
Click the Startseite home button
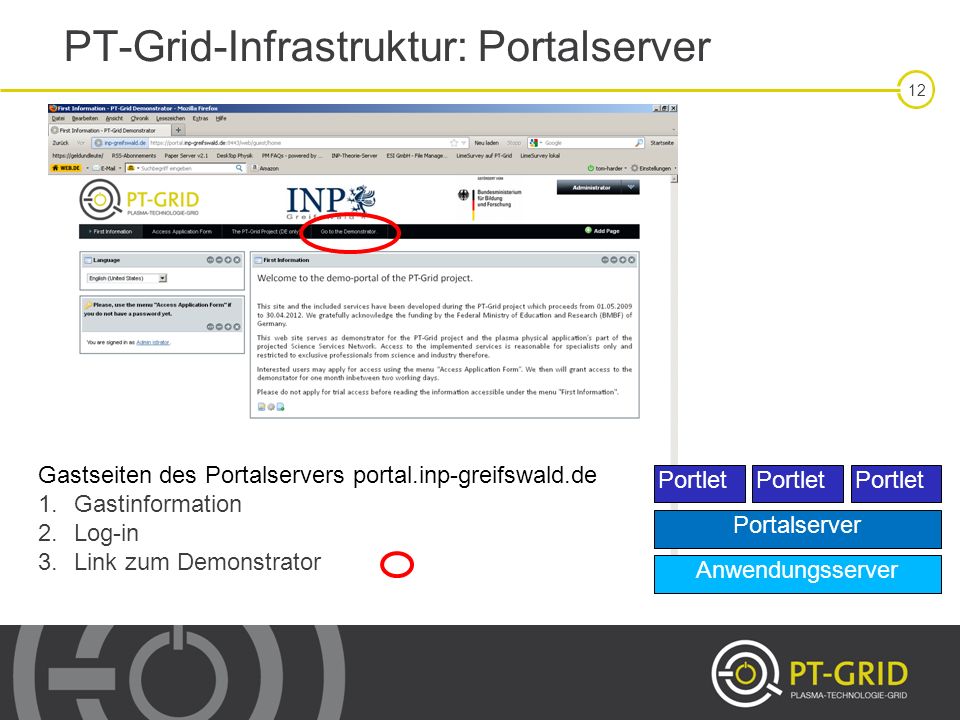tap(662, 143)
